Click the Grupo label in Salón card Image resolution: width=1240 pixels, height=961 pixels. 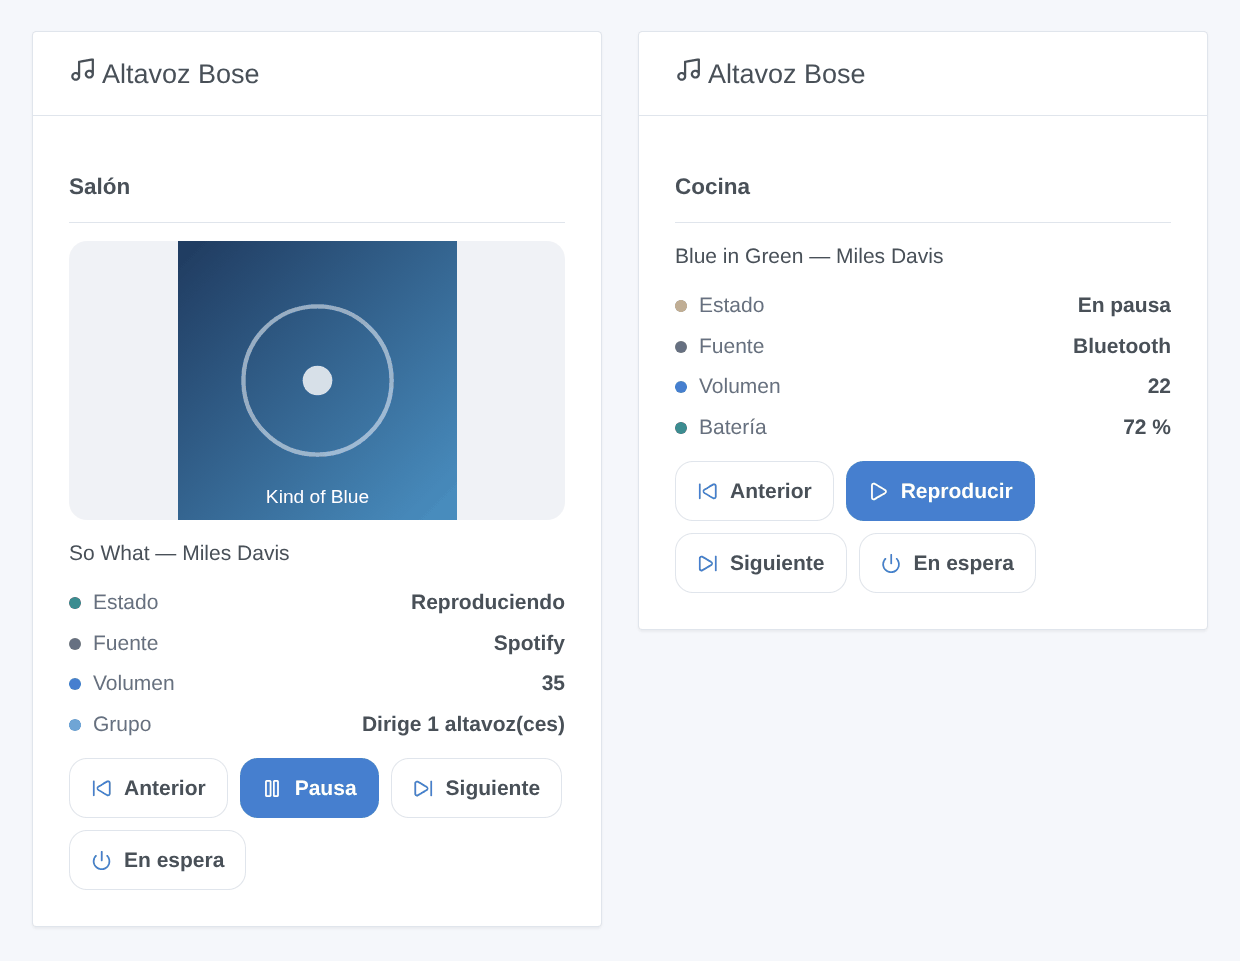click(x=122, y=724)
